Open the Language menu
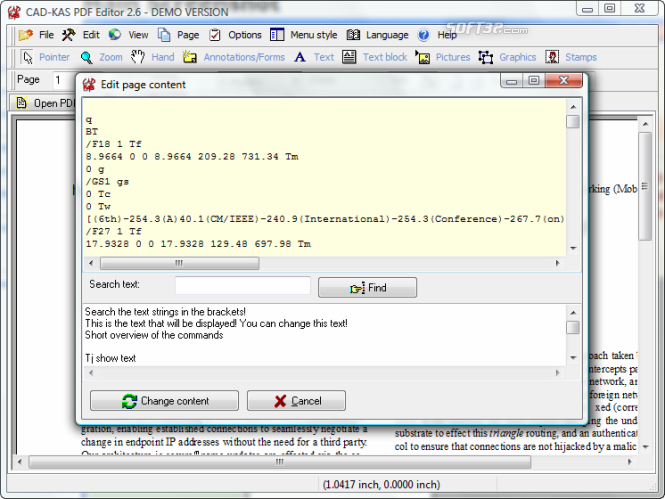 click(387, 35)
